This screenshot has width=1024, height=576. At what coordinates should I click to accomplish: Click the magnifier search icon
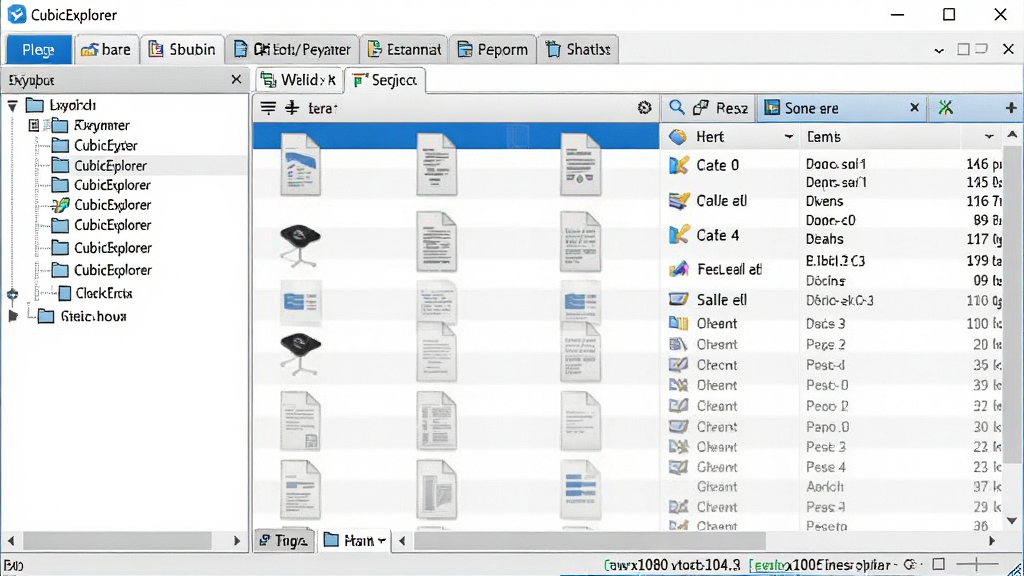click(677, 108)
